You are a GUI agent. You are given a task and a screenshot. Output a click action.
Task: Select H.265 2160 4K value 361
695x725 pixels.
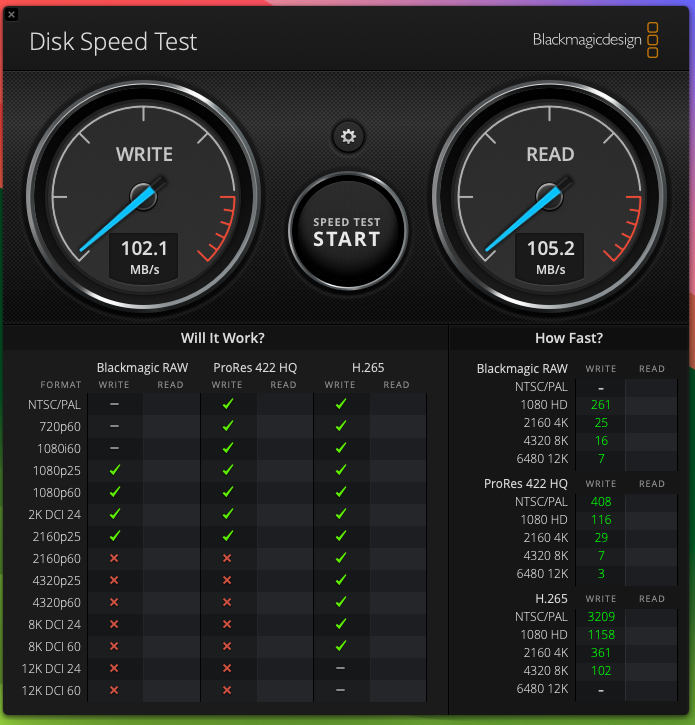601,653
